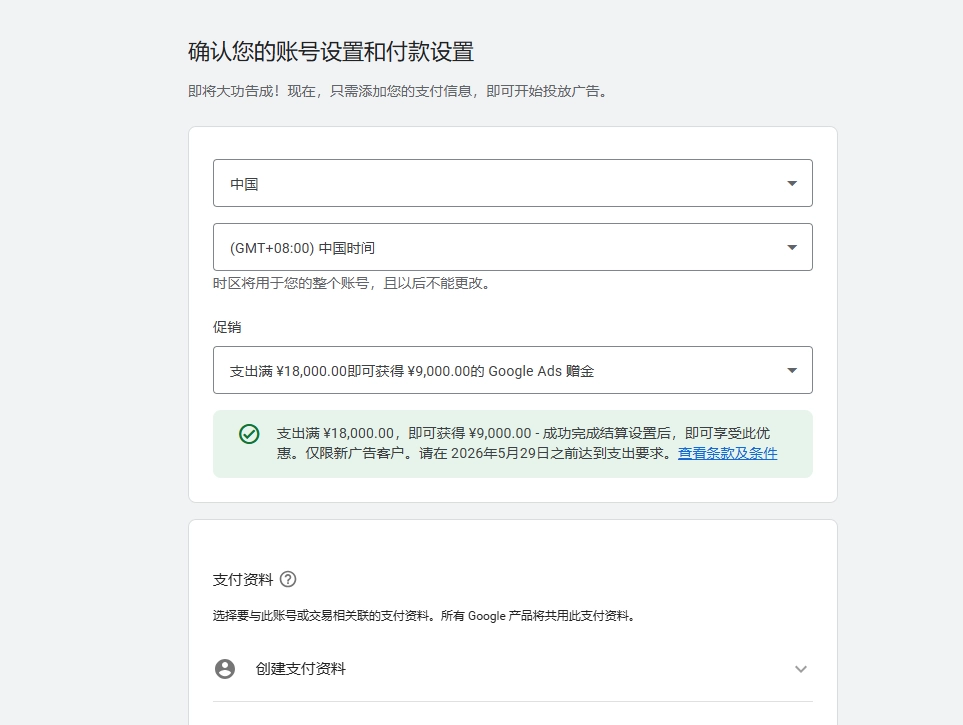Click the dropdown arrow in the 中国 country field
This screenshot has height=725, width=963.
(792, 183)
